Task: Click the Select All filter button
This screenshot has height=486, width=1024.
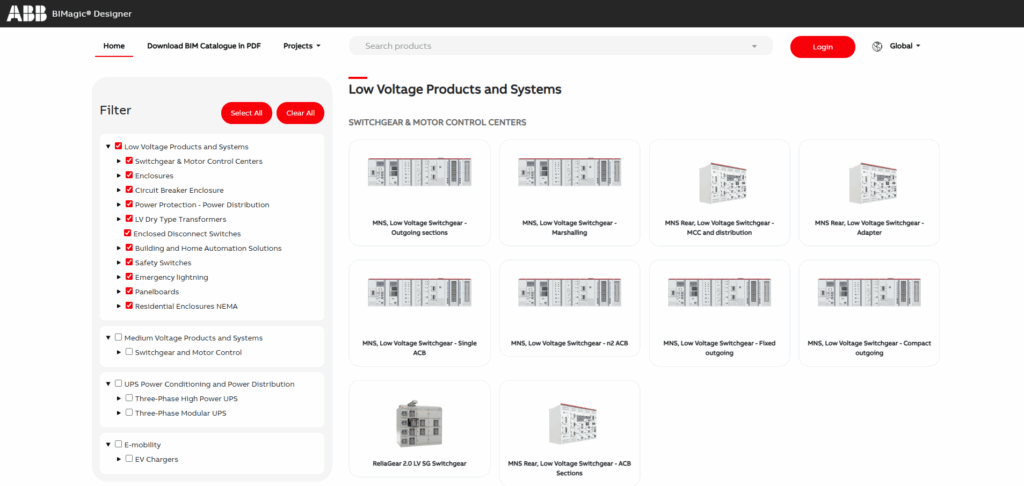Action: click(246, 113)
